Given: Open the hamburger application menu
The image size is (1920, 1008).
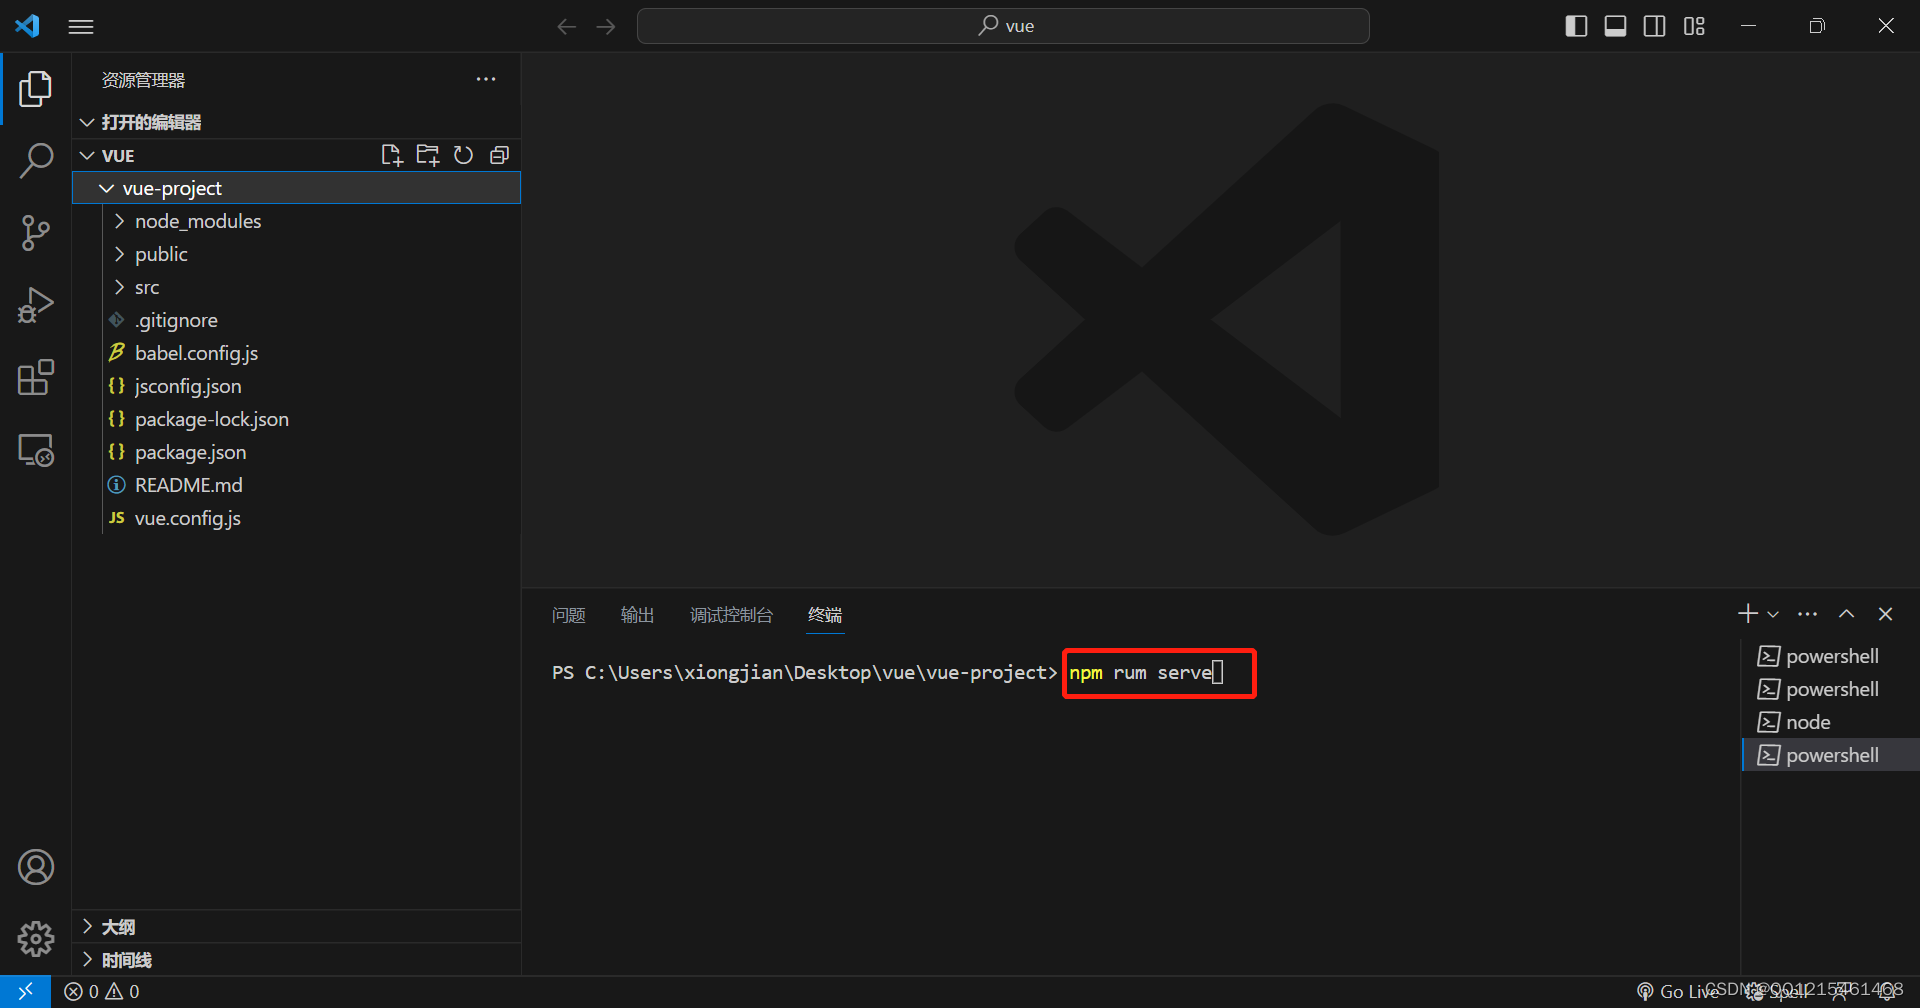Looking at the screenshot, I should 81,27.
